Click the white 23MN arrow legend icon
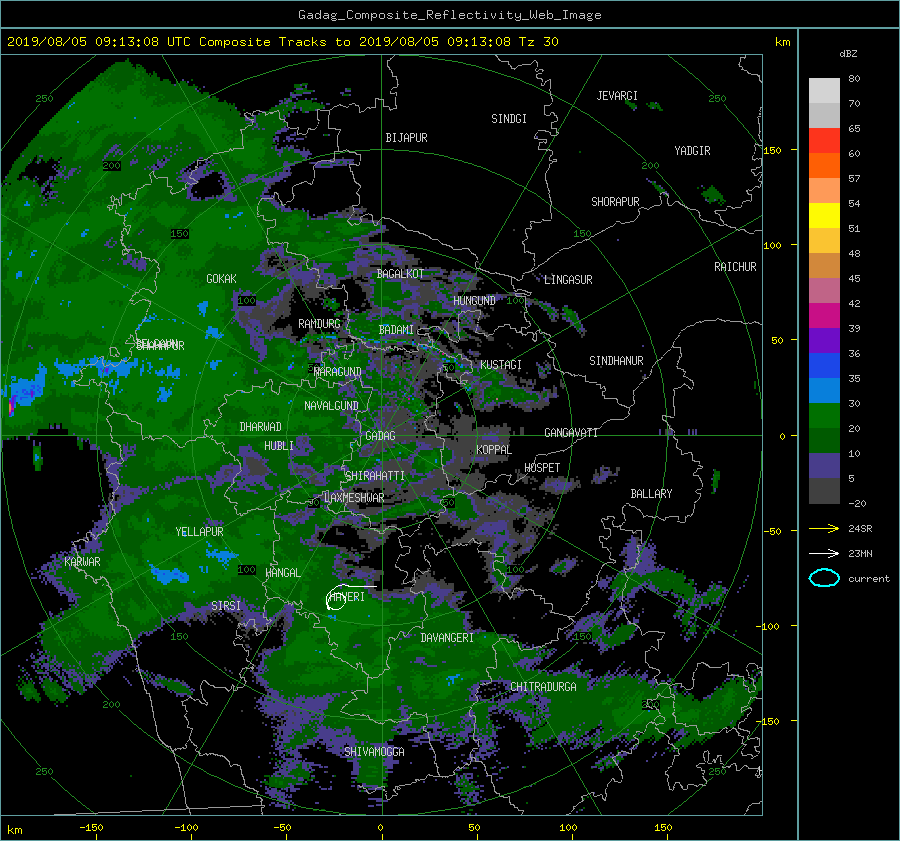 tap(824, 553)
